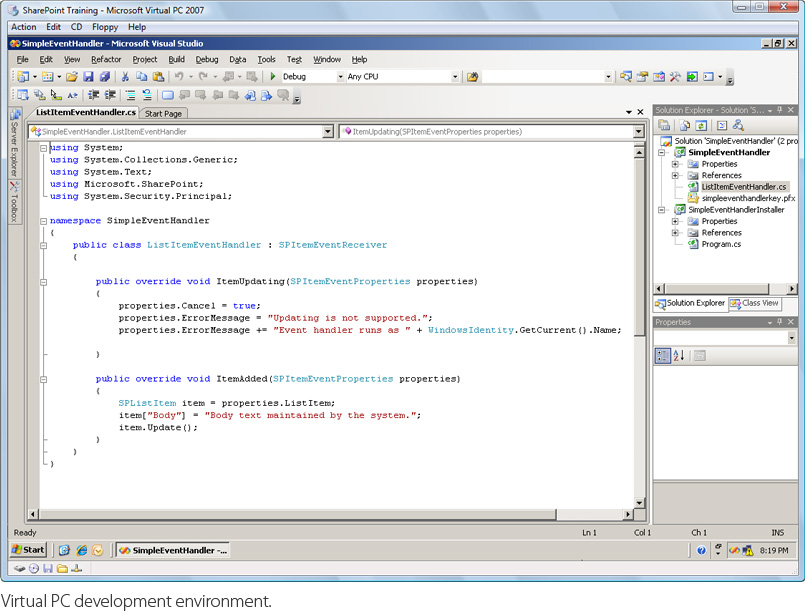Screen dimensions: 805x611
Task: Comment out the selected lines icon
Action: (130, 95)
